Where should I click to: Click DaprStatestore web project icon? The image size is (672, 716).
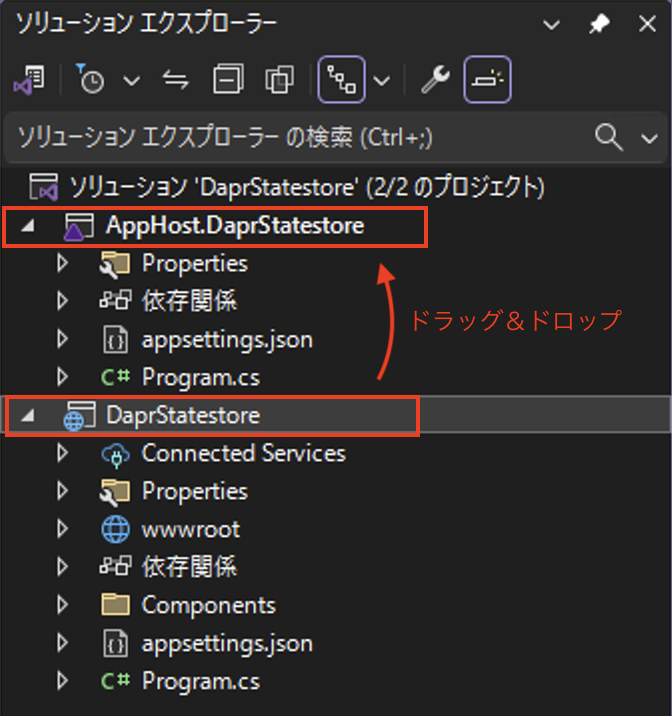(79, 416)
